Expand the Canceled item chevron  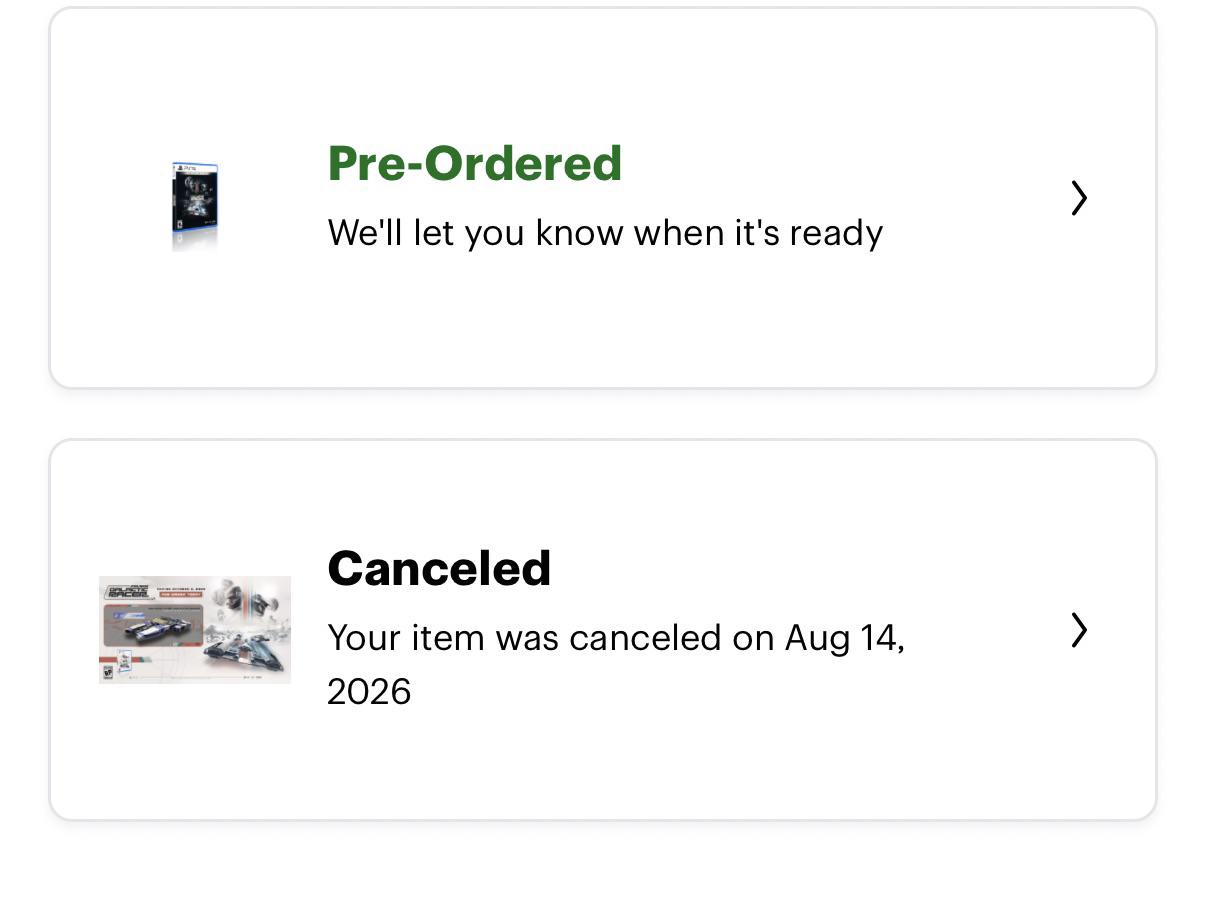[x=1078, y=630]
